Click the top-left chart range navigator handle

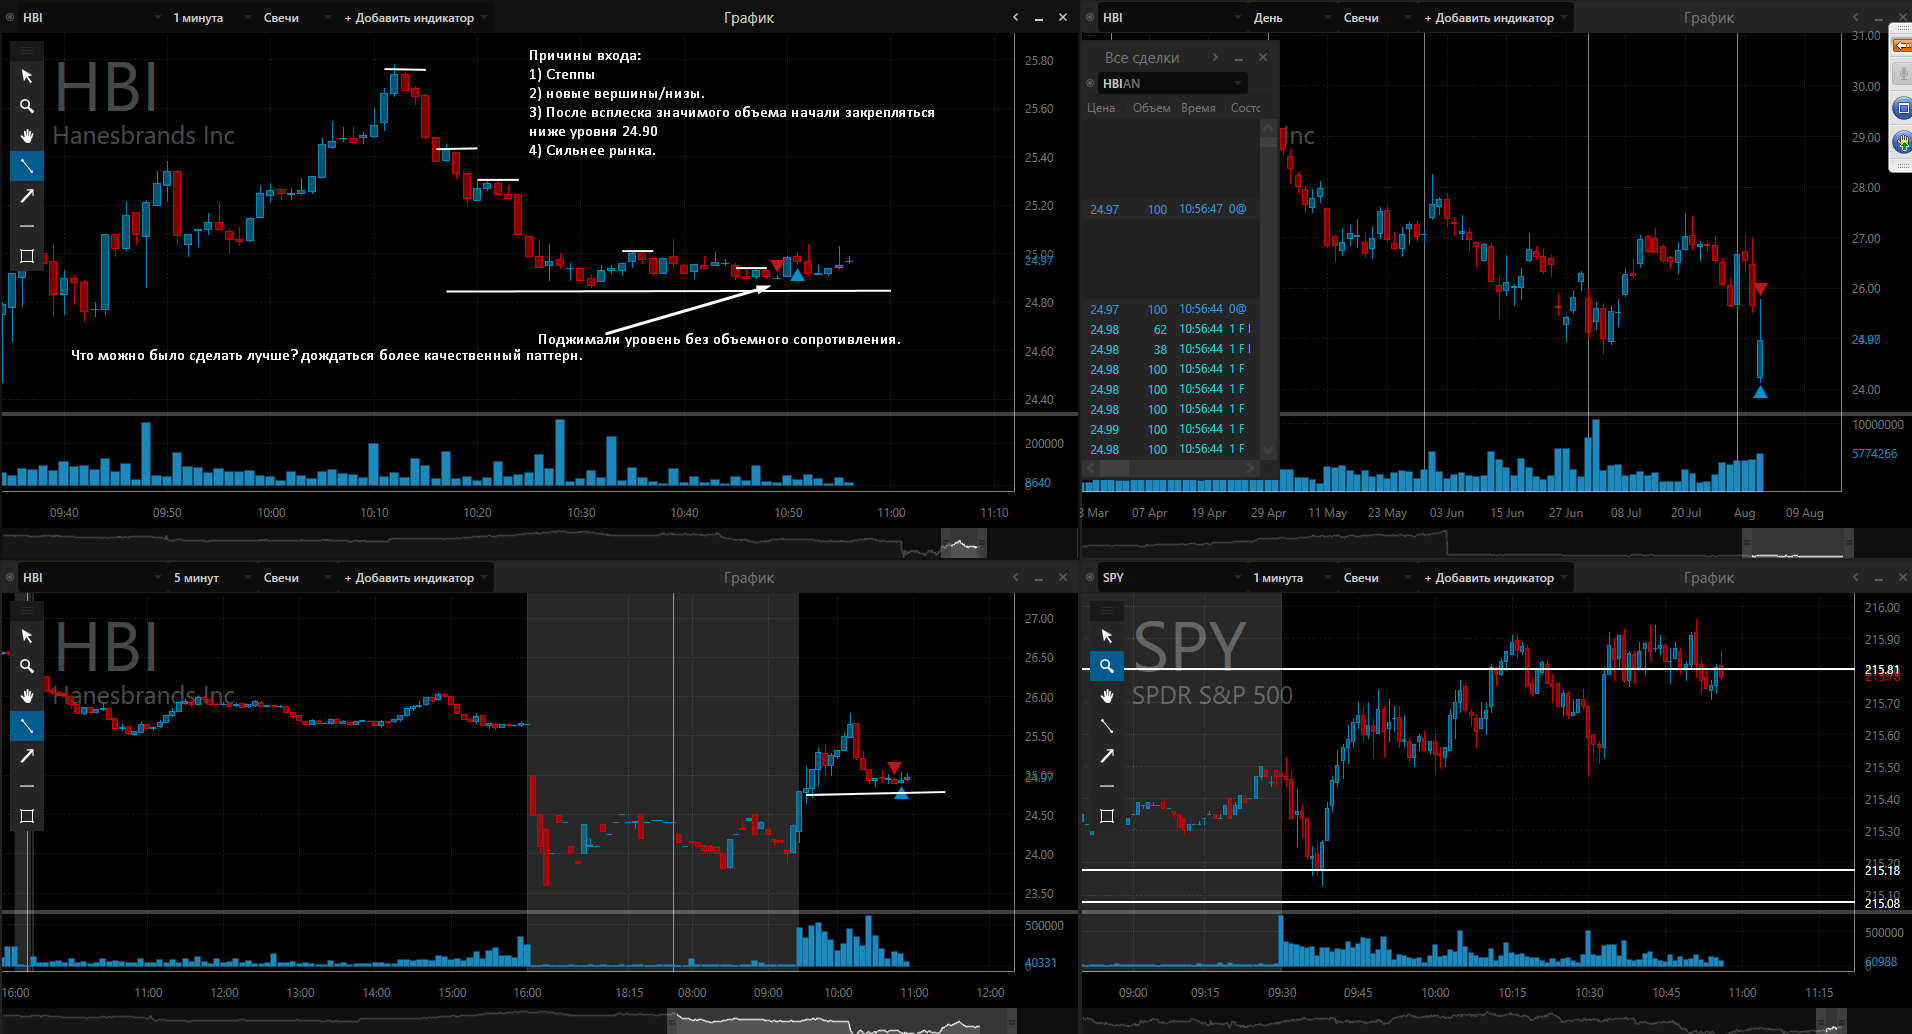click(x=963, y=545)
